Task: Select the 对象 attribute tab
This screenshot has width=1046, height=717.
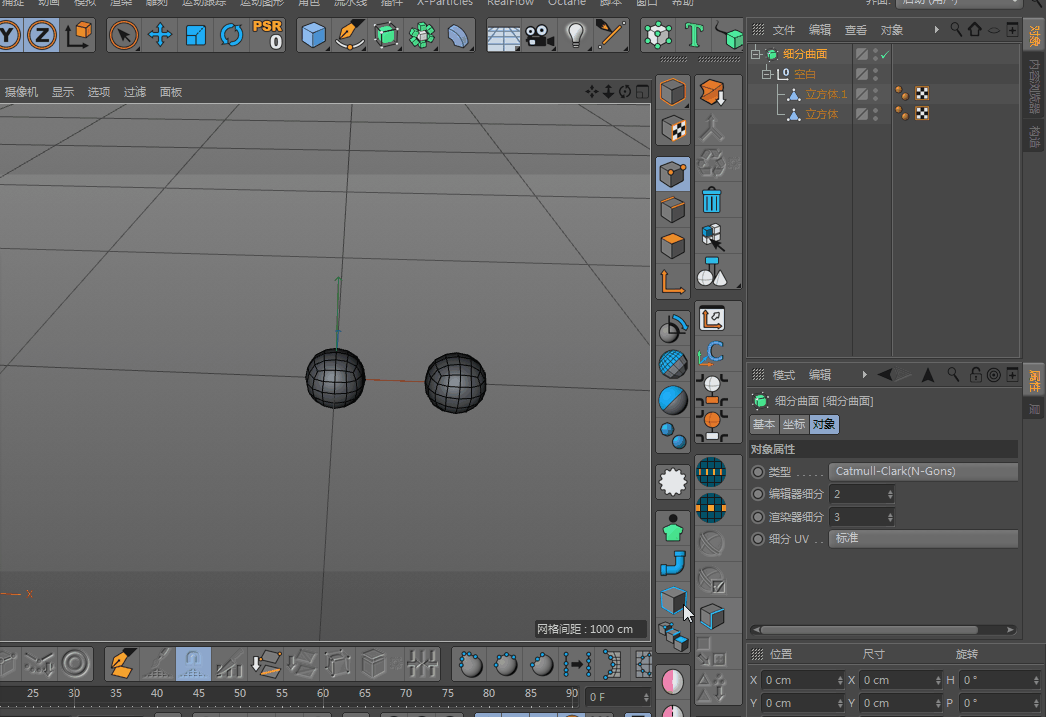Action: 824,424
